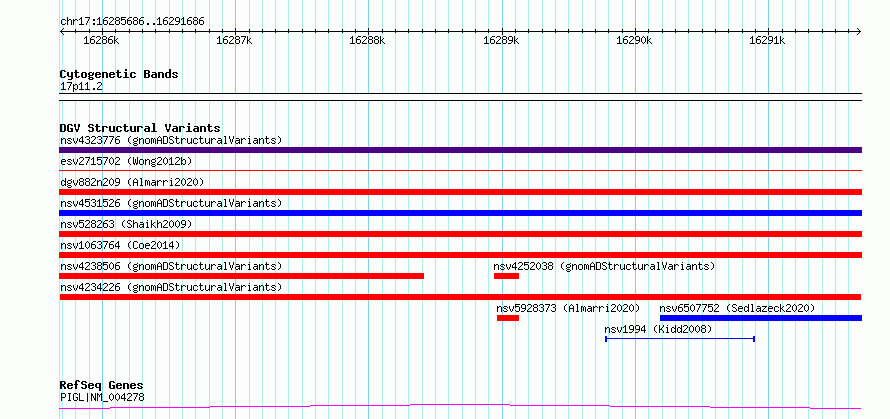Open the RefSeq Genes track heading
This screenshot has width=890, height=419.
102,386
